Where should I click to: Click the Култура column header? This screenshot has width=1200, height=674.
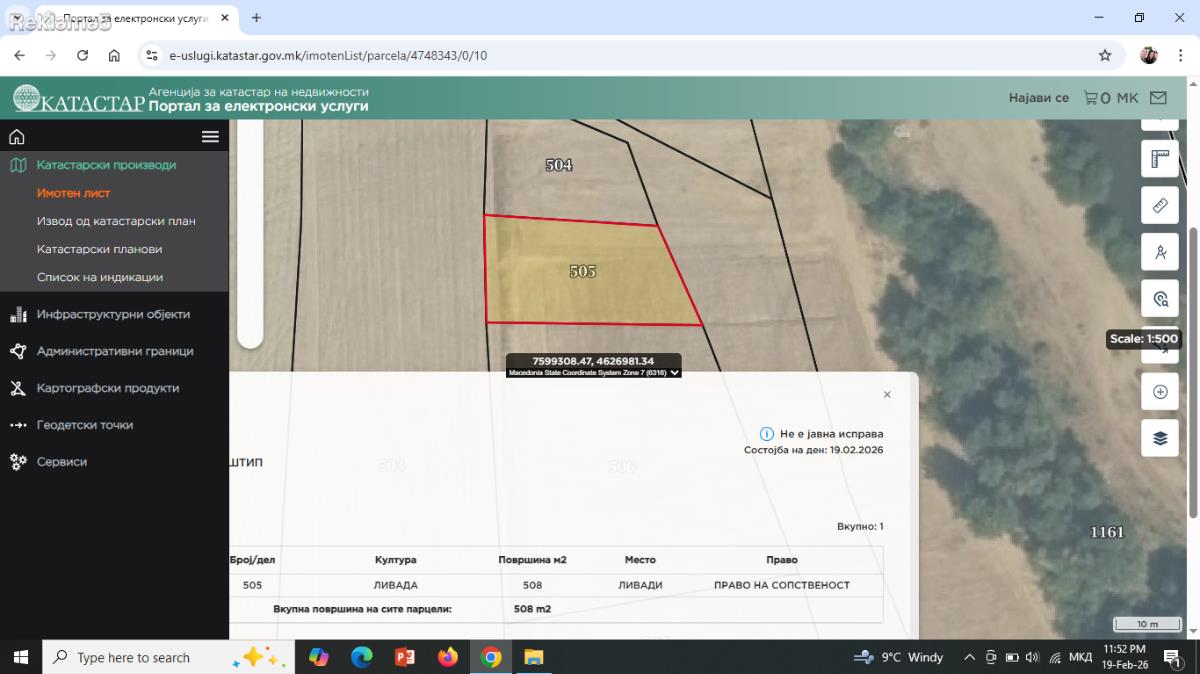(396, 560)
